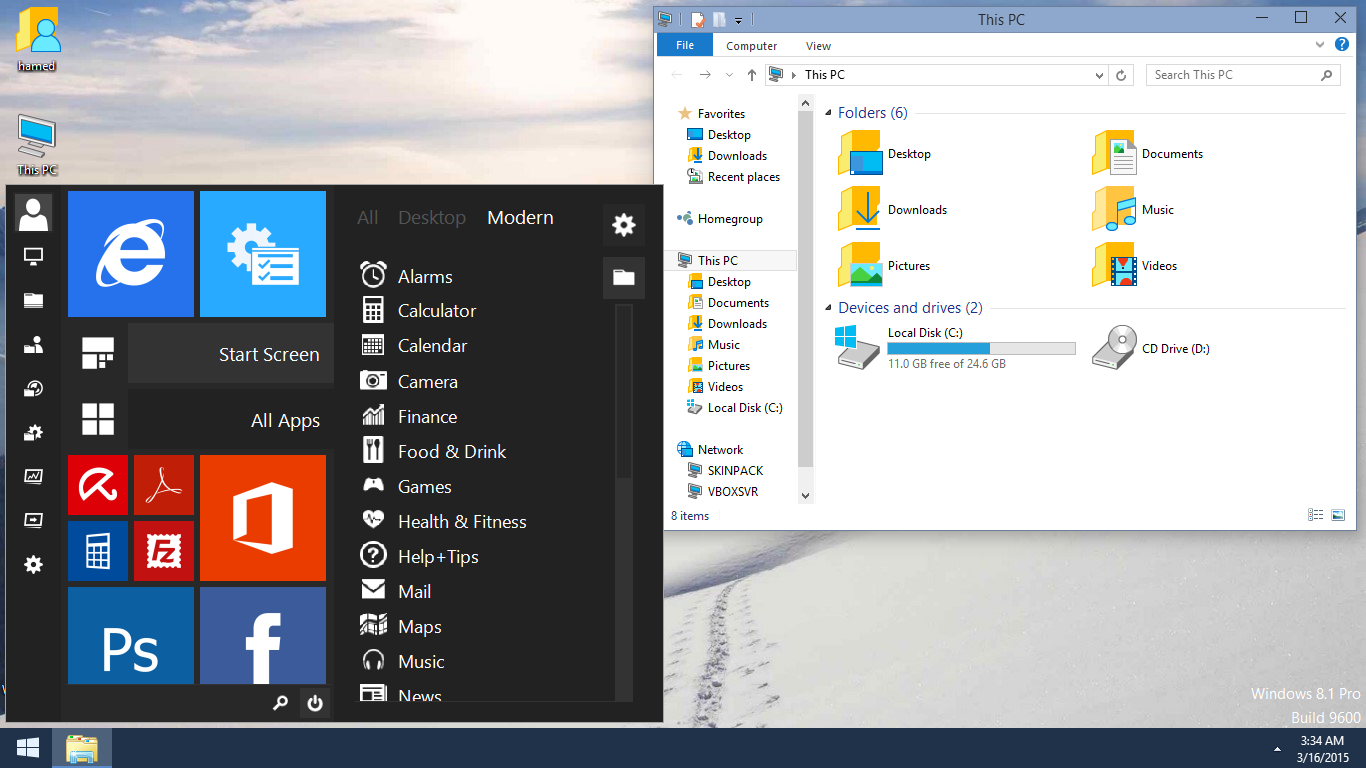Viewport: 1366px width, 768px height.
Task: Open the Adobe Acrobat Reader tile
Action: [163, 485]
